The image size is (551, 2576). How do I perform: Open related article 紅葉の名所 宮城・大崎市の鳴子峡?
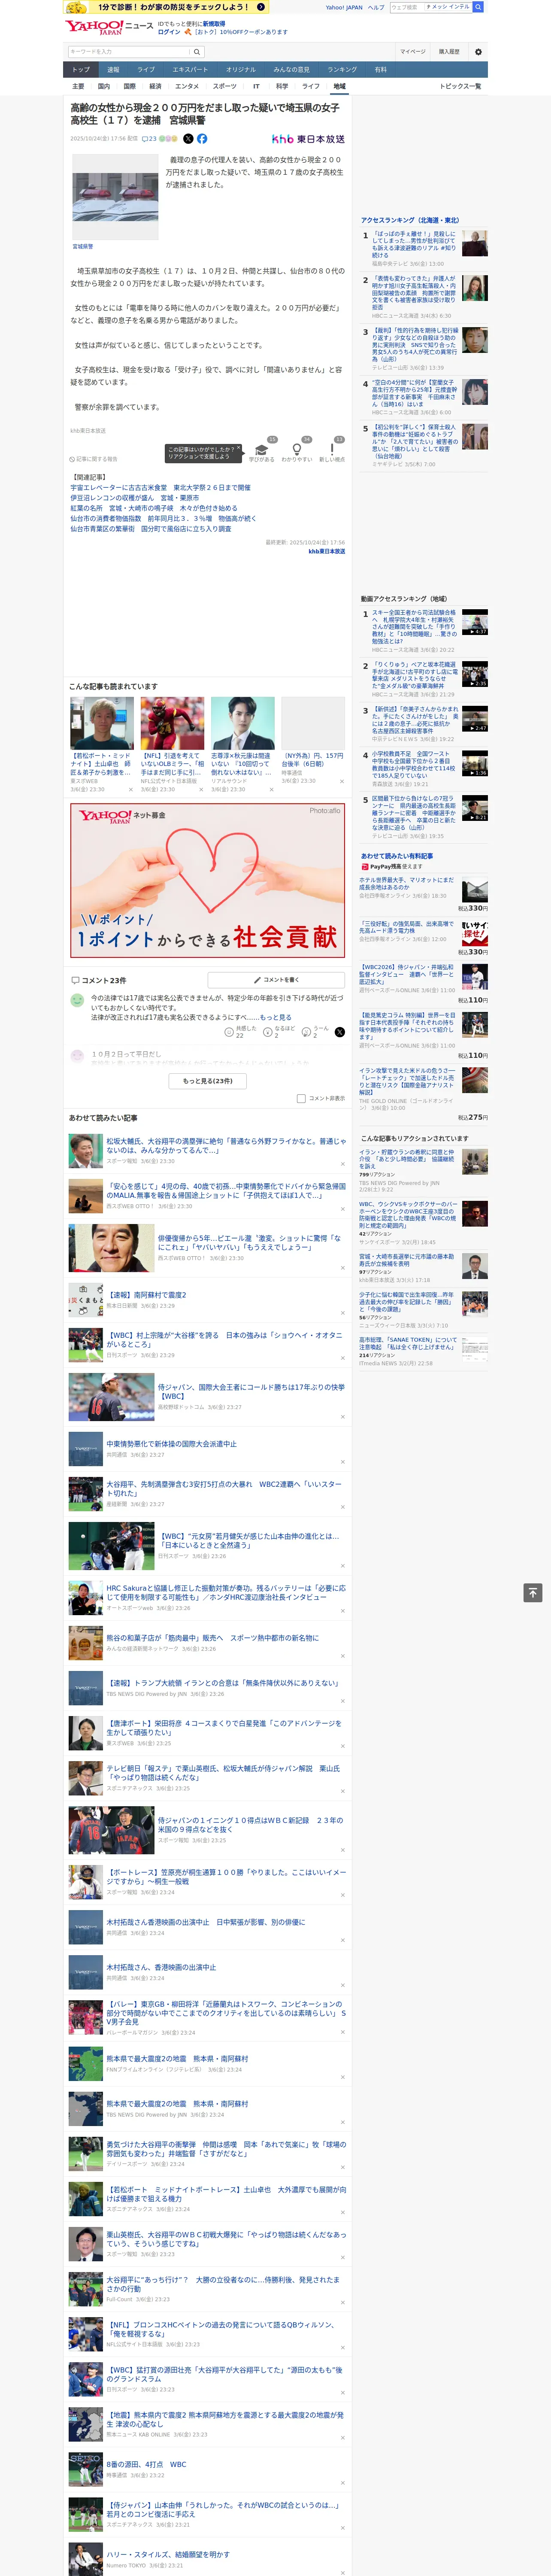[154, 508]
